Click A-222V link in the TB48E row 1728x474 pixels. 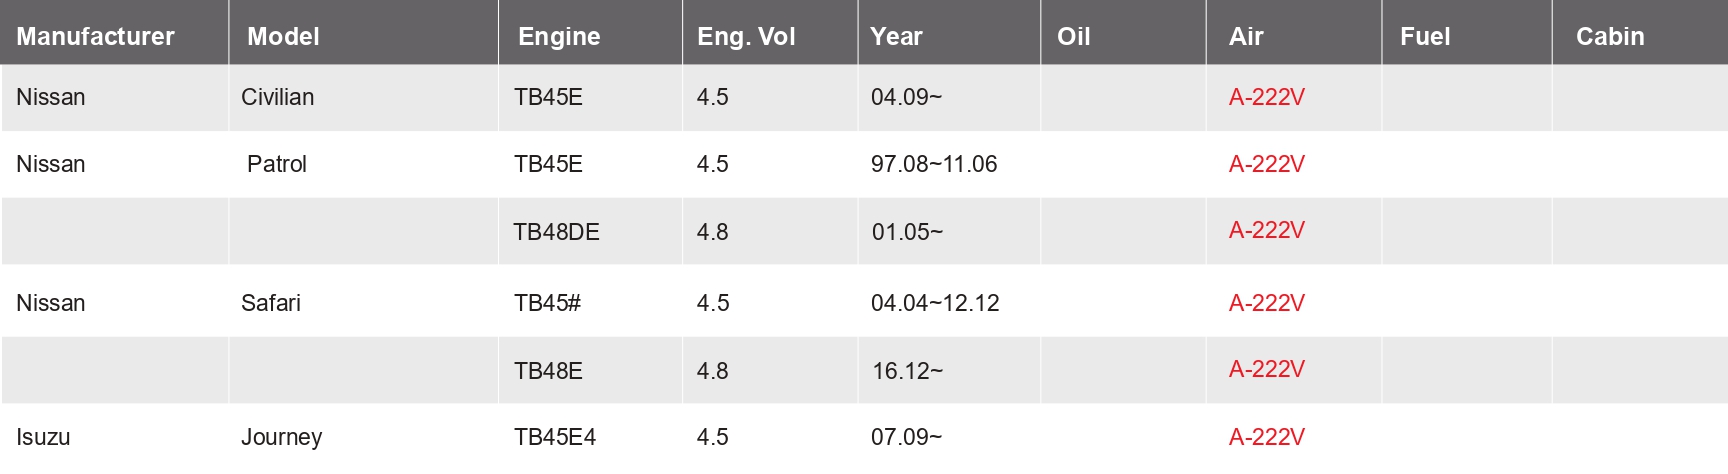pyautogui.click(x=1266, y=369)
